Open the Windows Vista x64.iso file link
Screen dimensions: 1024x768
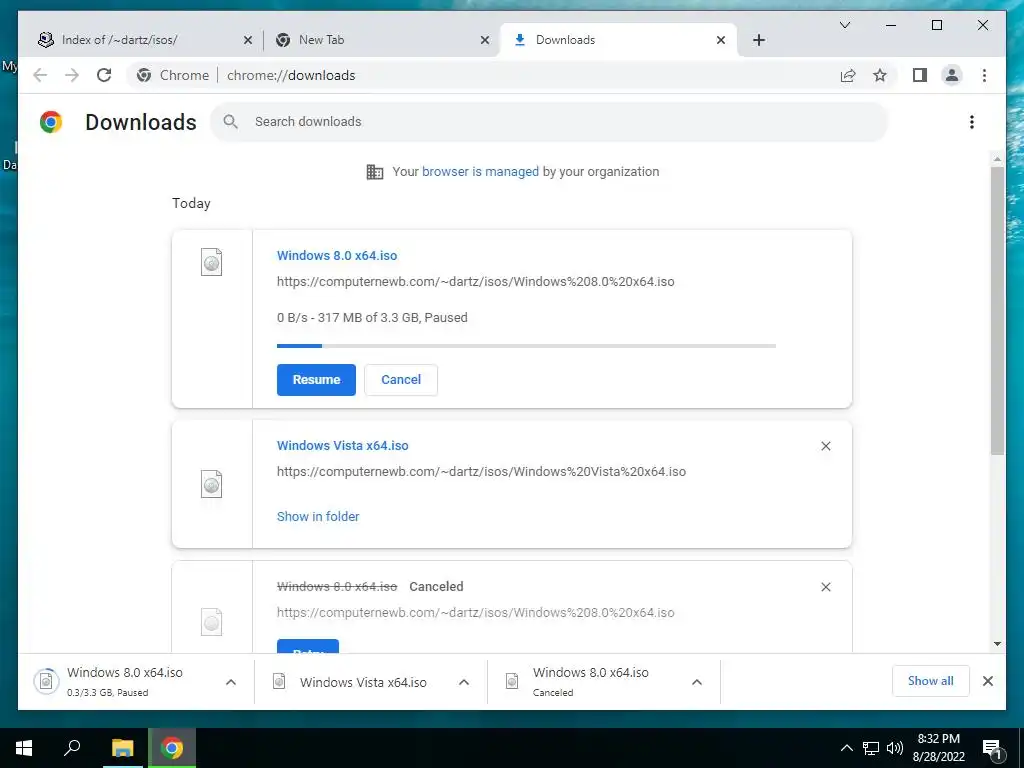[343, 445]
